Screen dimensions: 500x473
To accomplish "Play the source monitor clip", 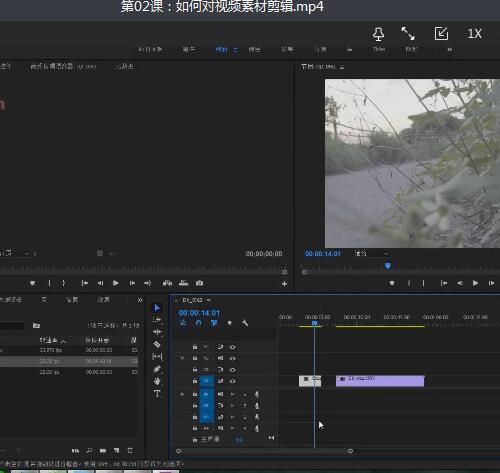I will [x=116, y=283].
